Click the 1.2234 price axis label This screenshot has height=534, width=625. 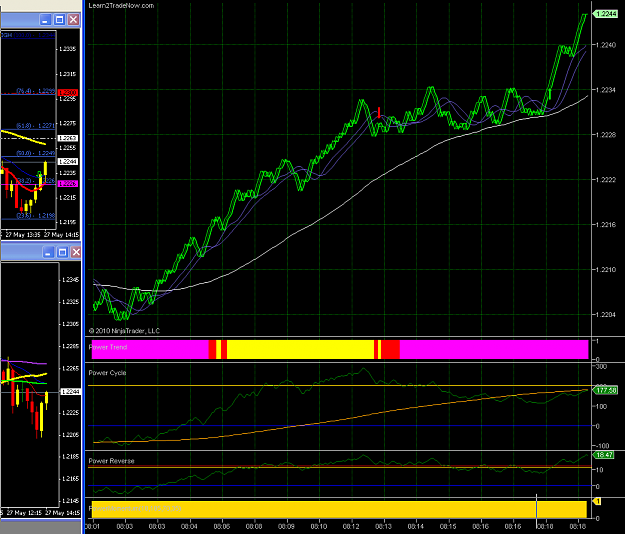[606, 90]
